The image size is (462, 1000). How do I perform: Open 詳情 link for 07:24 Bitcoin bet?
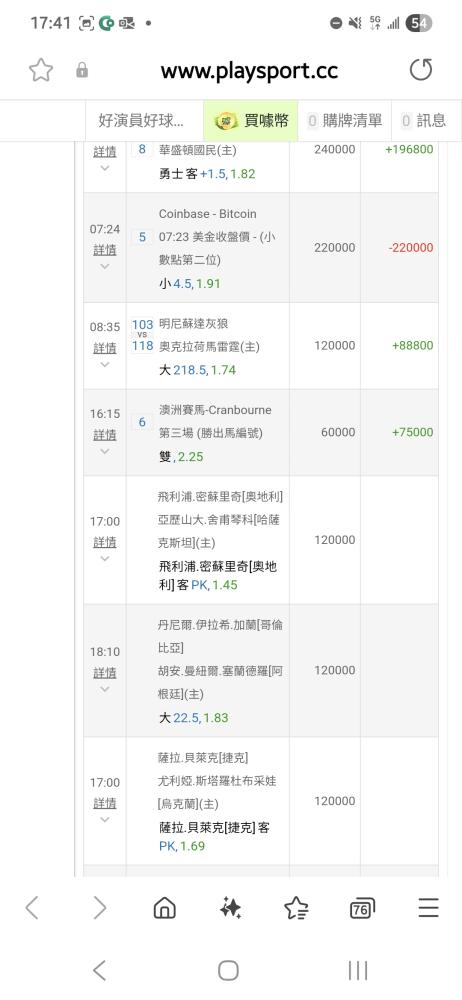click(105, 249)
